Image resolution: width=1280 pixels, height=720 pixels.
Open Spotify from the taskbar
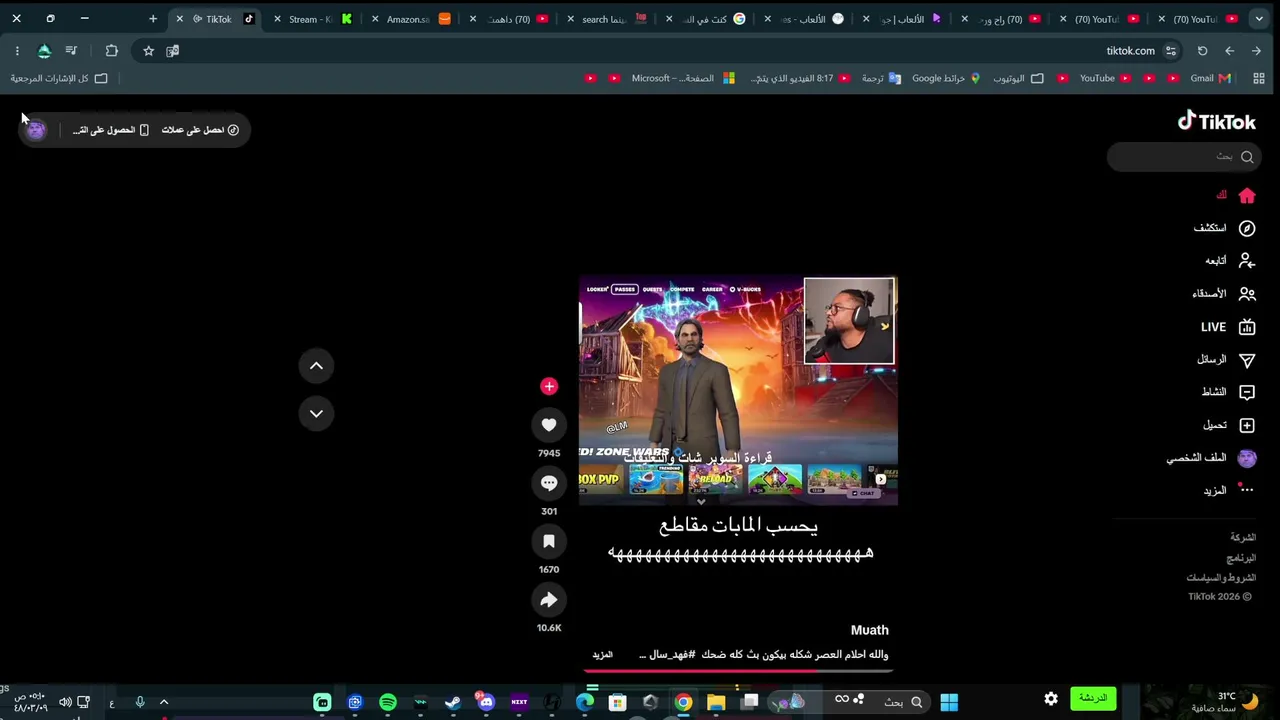click(x=388, y=702)
